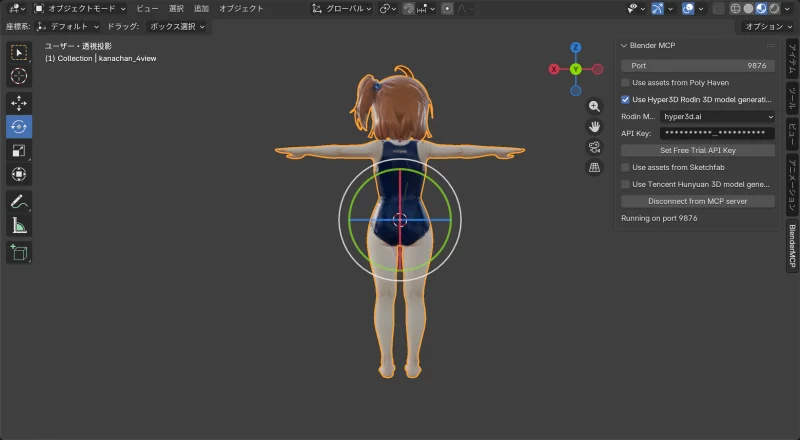Select the 3D Cursor tool
Viewport: 800px width, 440px height.
[19, 76]
